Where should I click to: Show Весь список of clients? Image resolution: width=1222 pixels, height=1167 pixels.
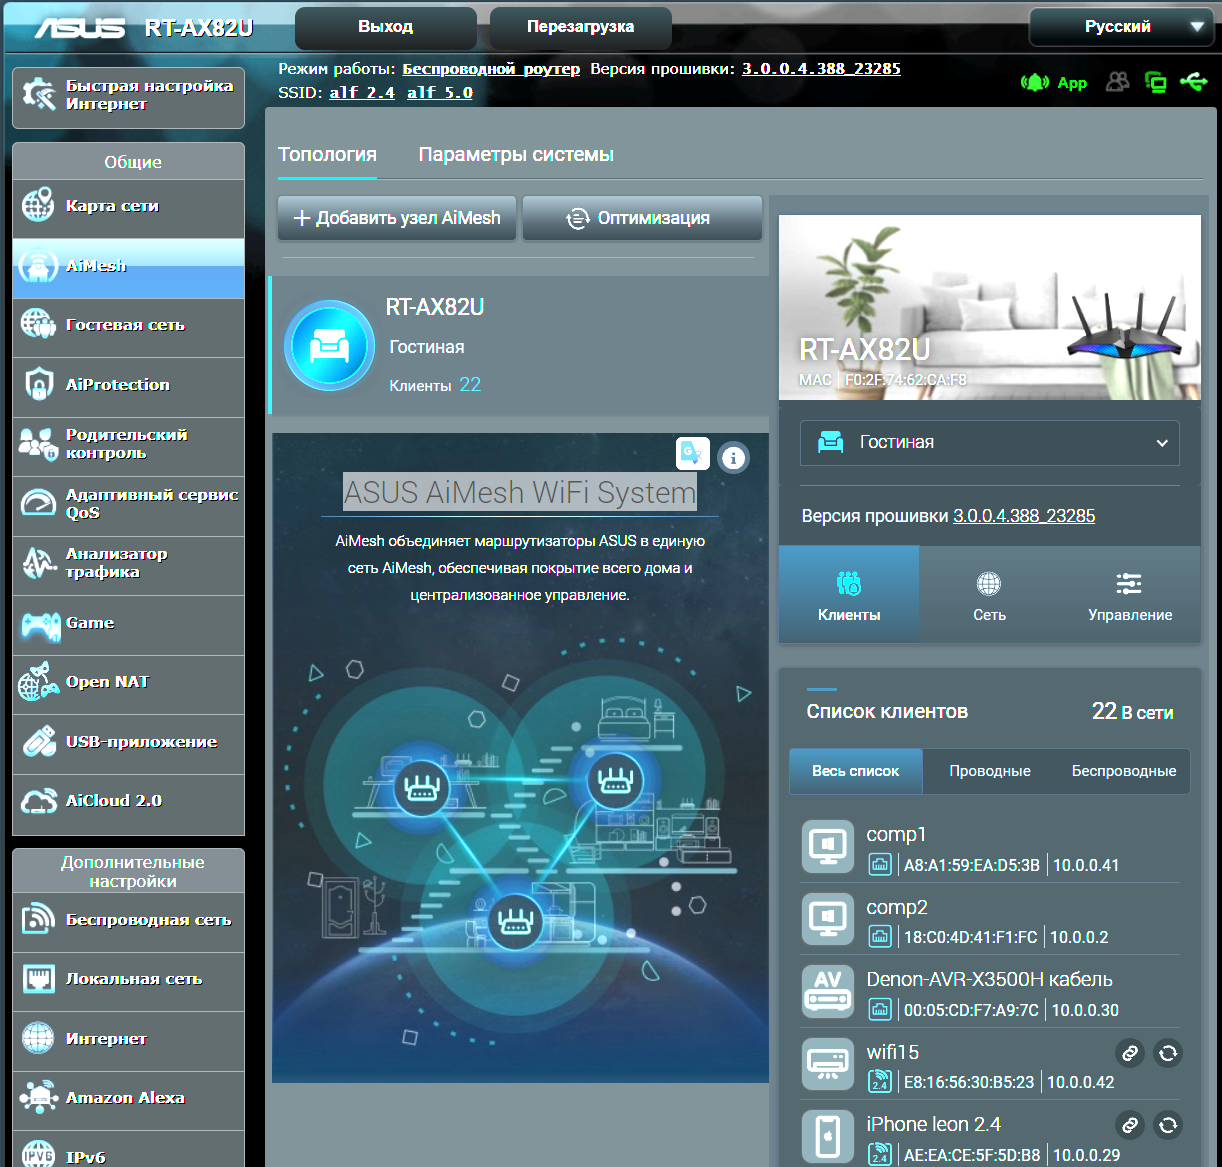click(856, 771)
